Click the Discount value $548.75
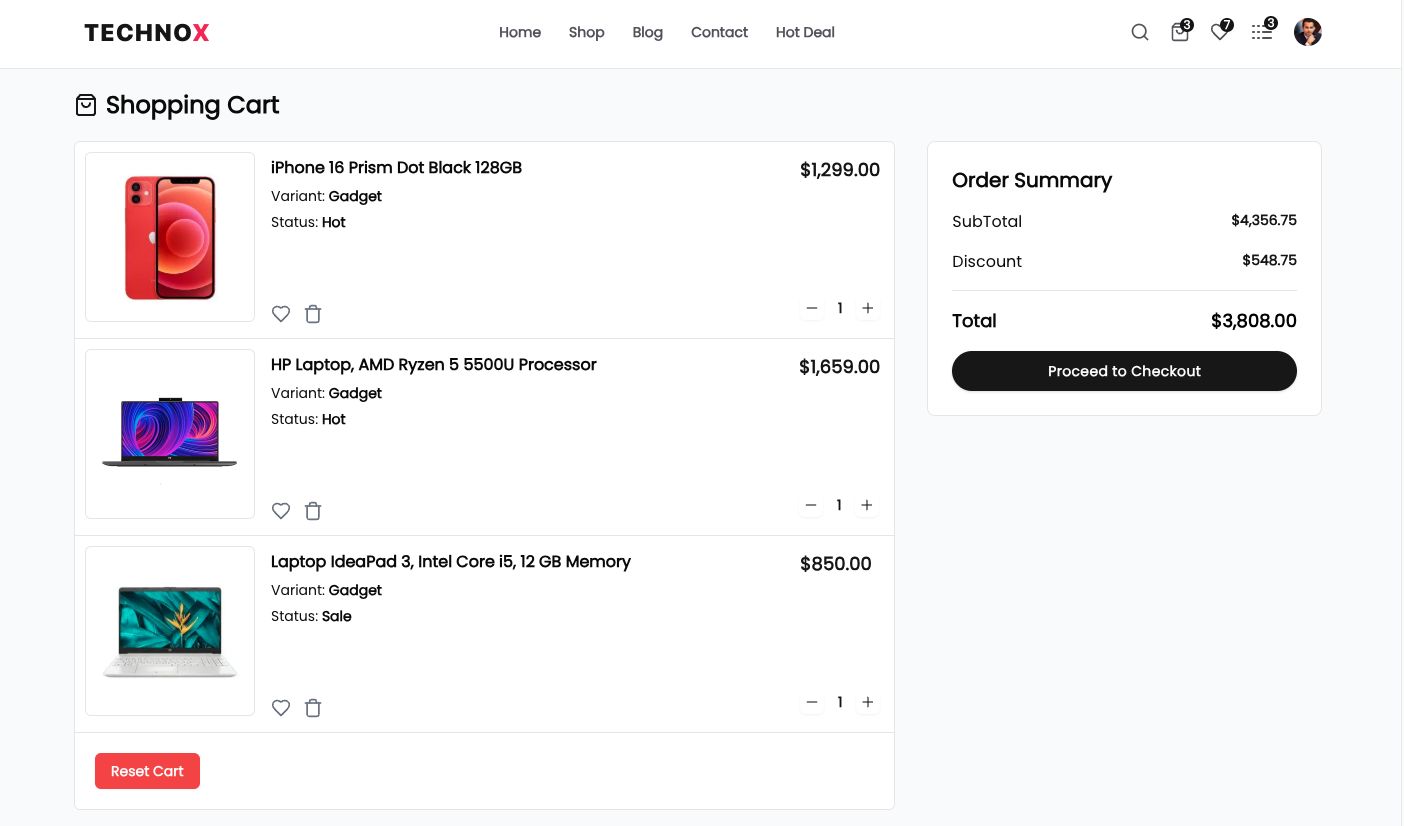Image resolution: width=1404 pixels, height=826 pixels. pos(1269,260)
